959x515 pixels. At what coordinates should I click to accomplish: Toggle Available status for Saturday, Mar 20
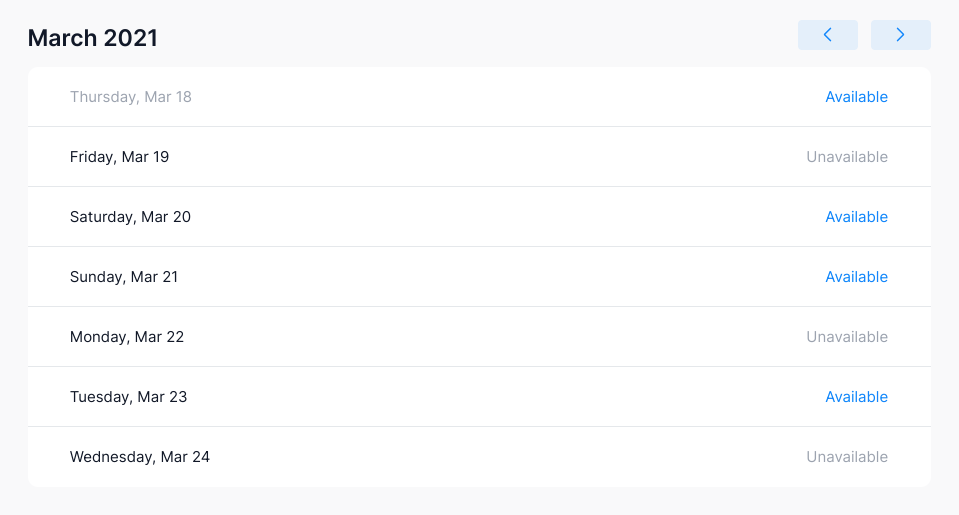tap(856, 217)
